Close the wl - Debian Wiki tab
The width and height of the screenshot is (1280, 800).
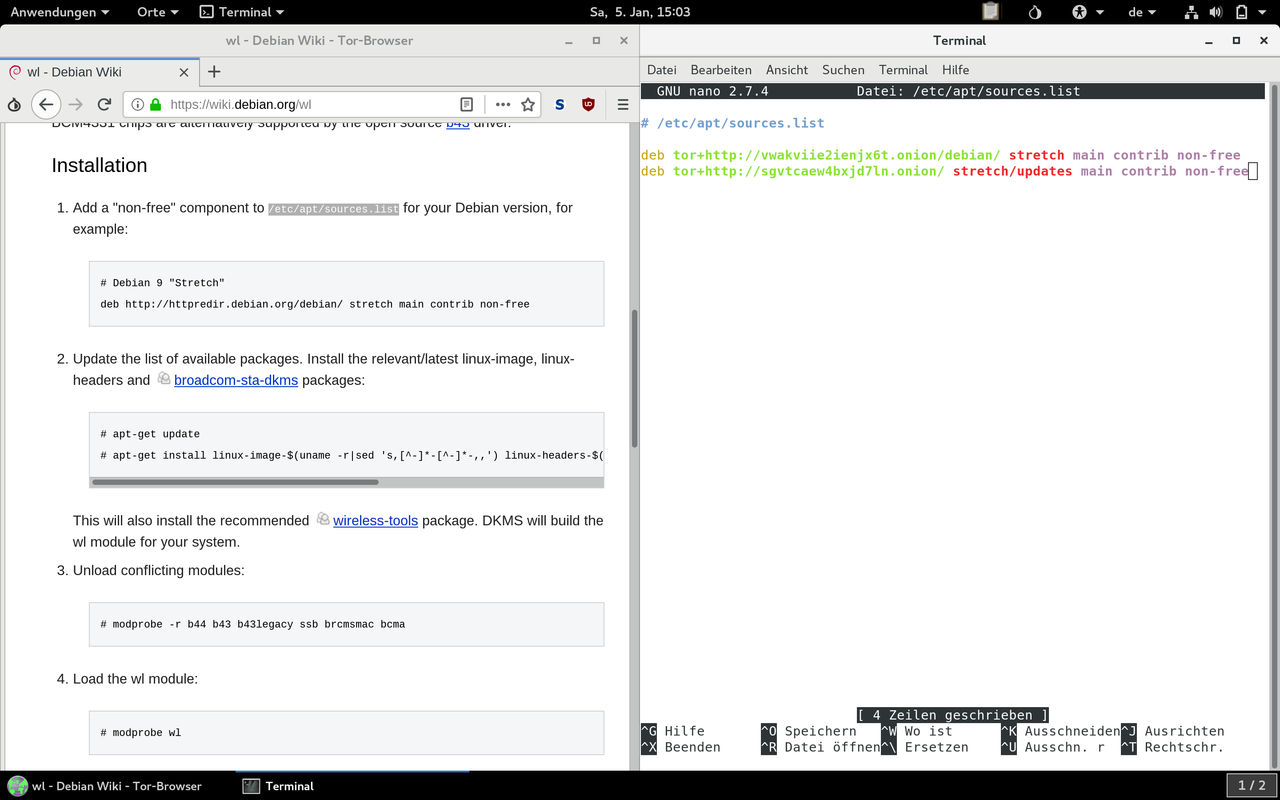184,72
